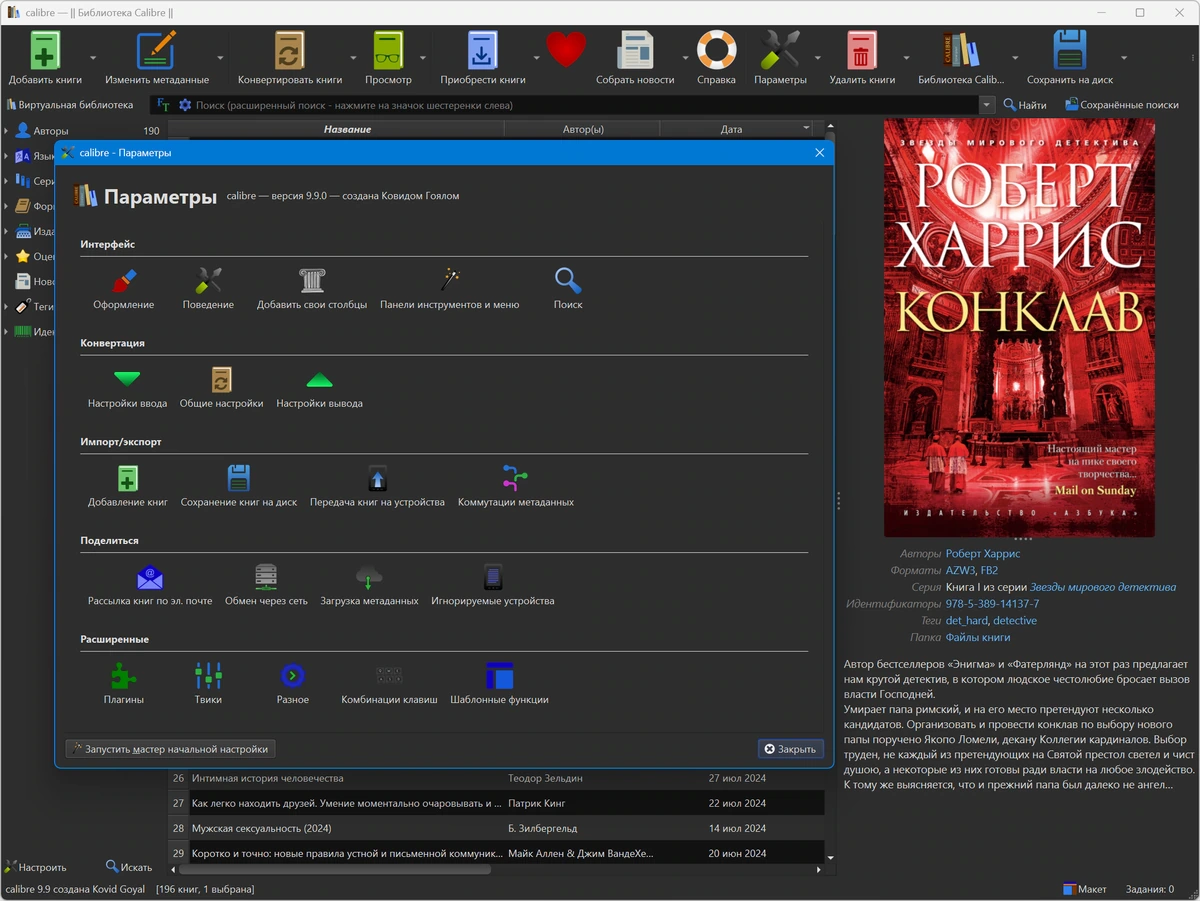Click Название column header
The image size is (1200, 901).
click(x=347, y=129)
